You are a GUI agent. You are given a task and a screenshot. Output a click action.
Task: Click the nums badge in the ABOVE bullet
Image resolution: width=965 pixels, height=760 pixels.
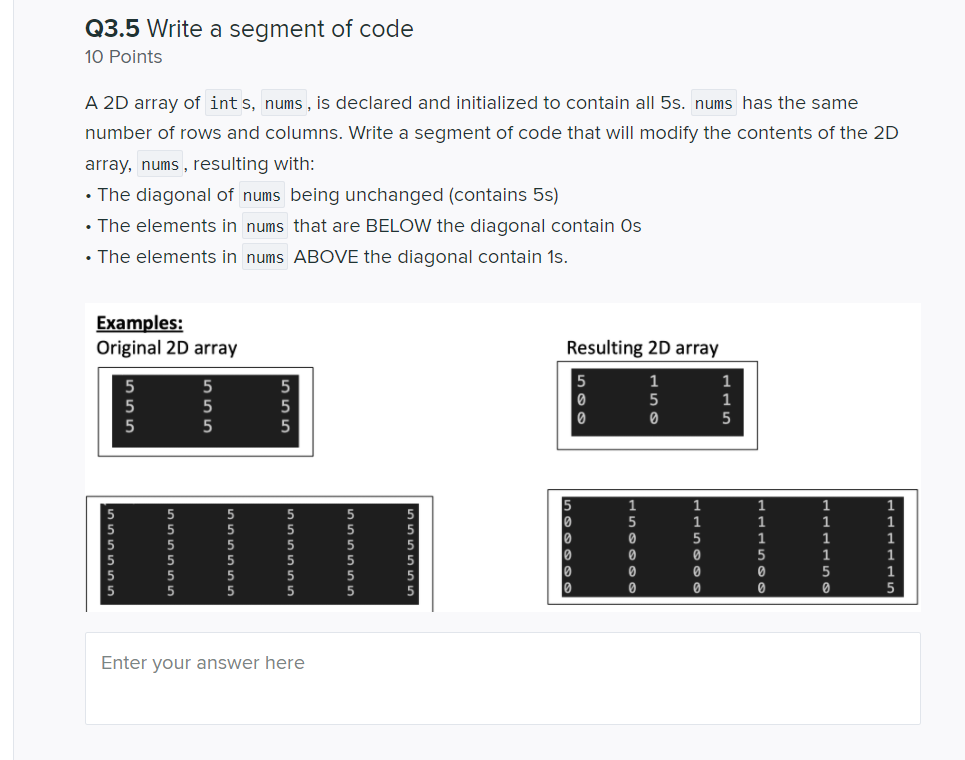[264, 257]
